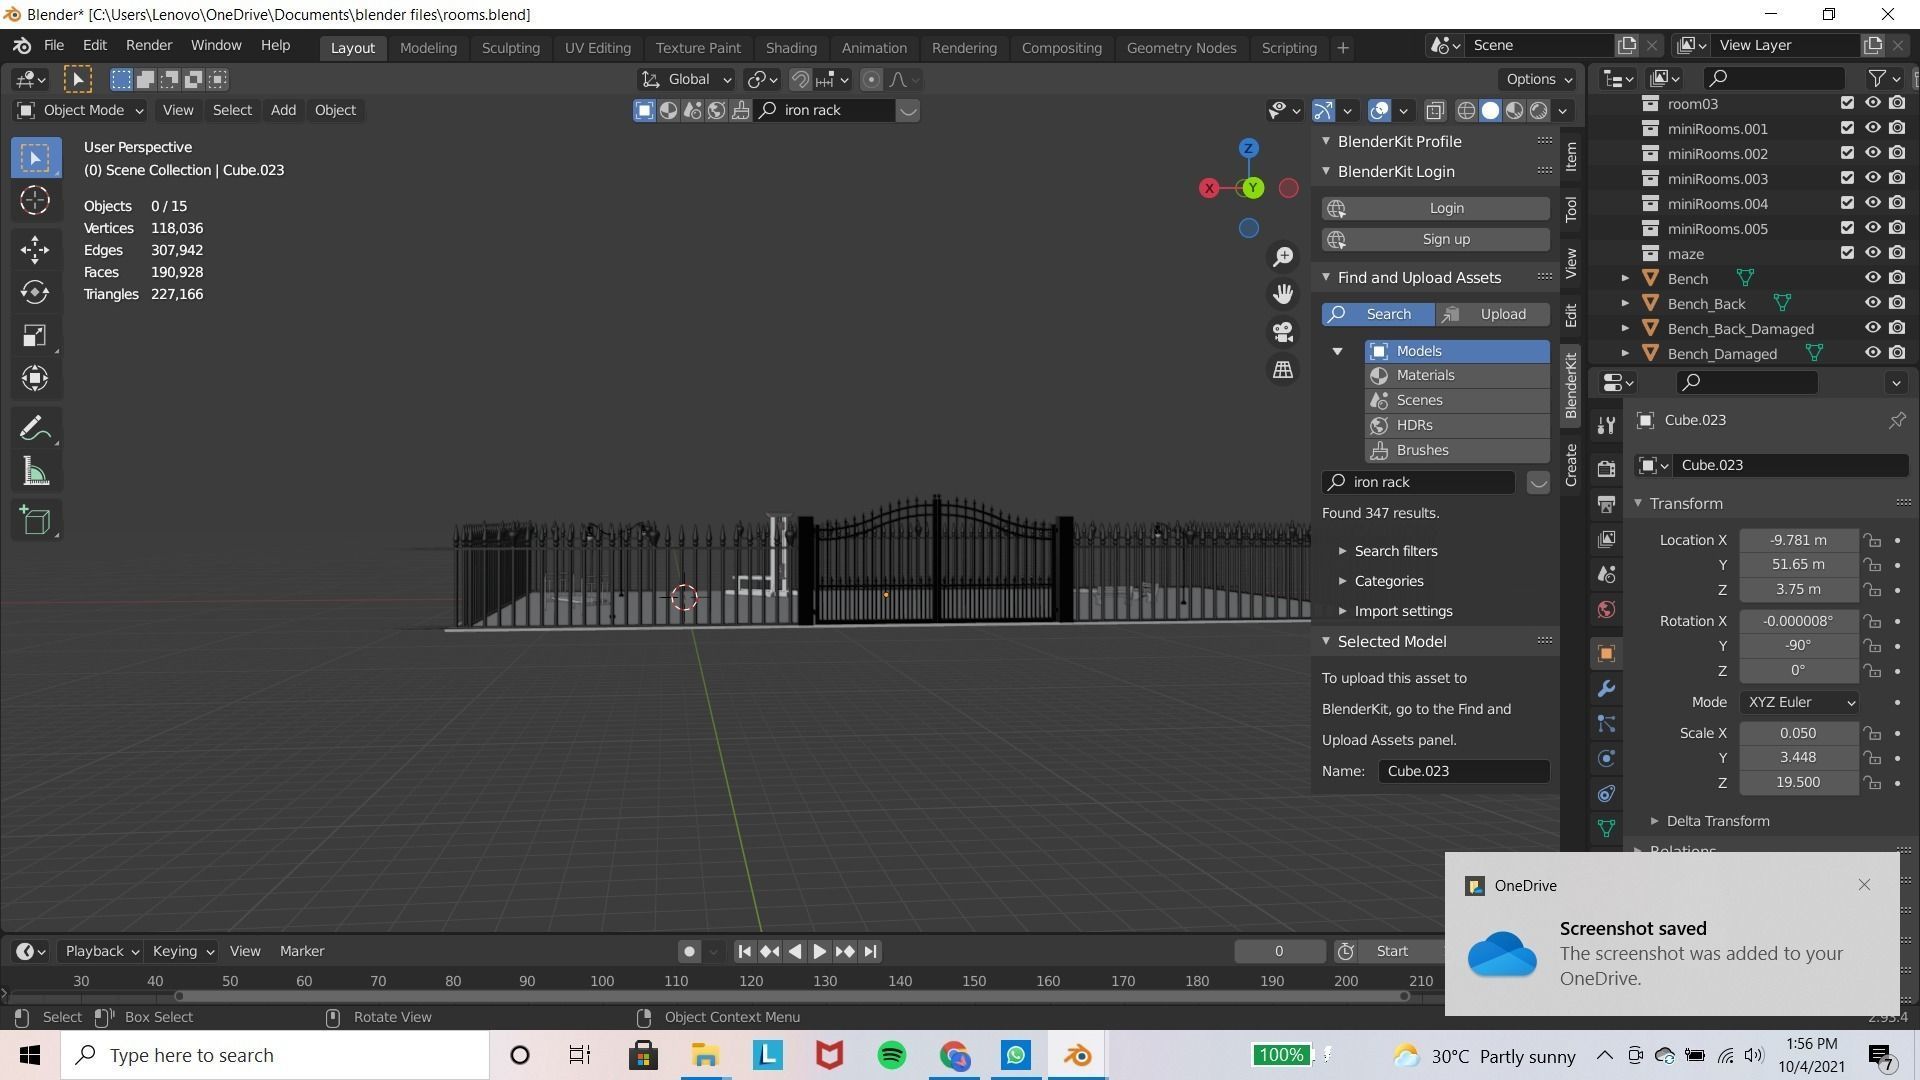Click the iron rack search field in panel
1920x1080 pixels.
click(1418, 483)
